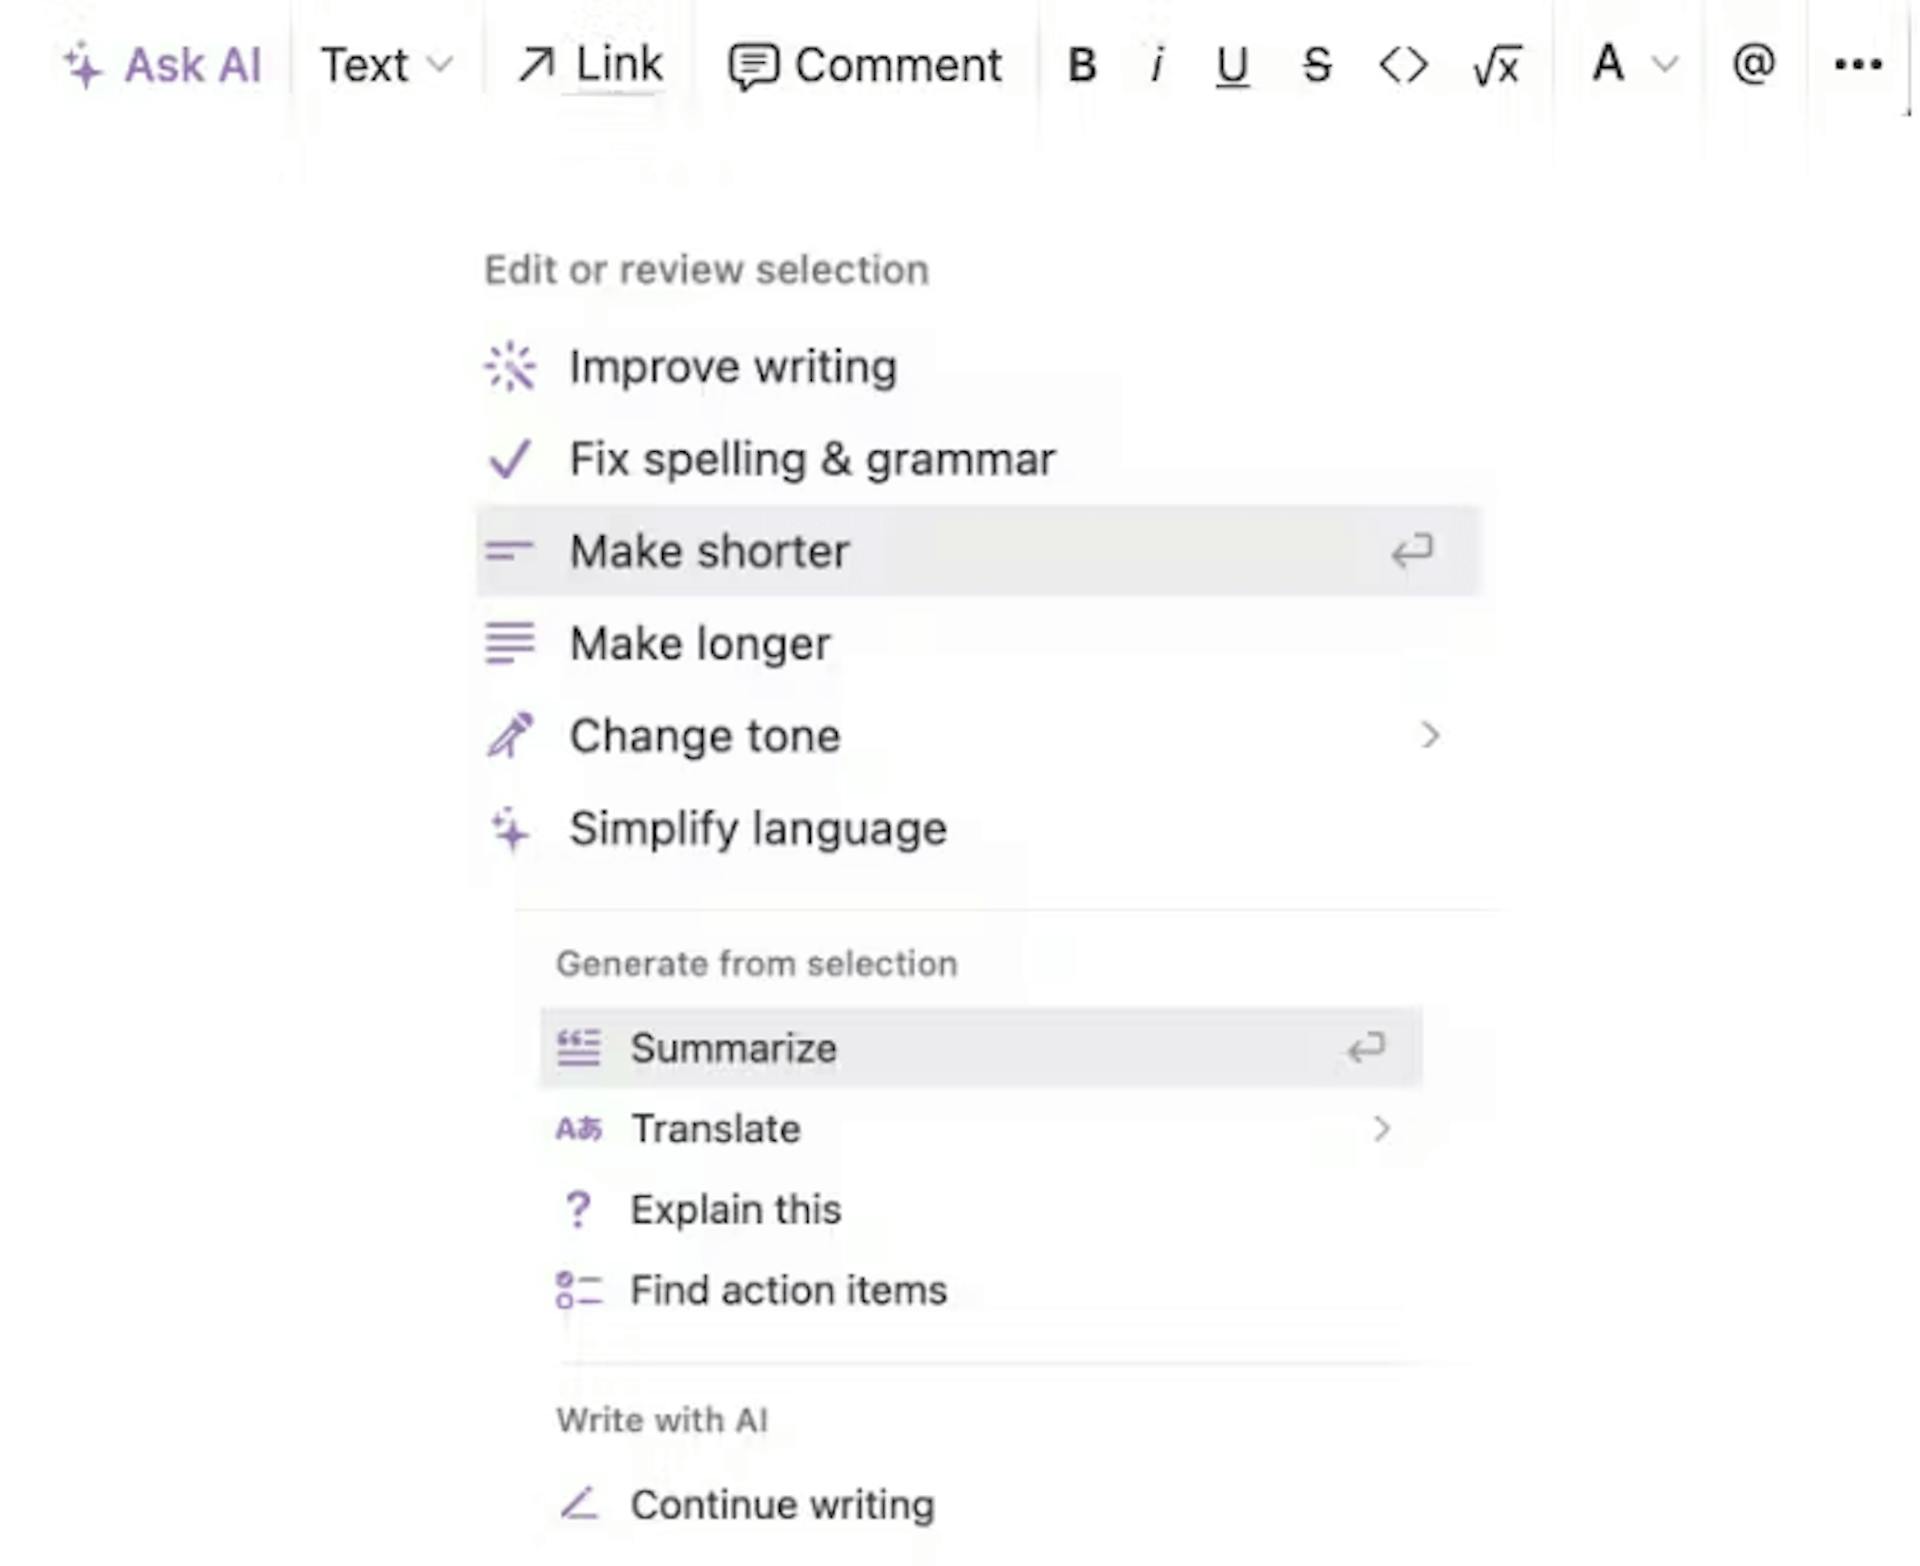Format selection as inline code
This screenshot has width=1920, height=1566.
point(1402,64)
